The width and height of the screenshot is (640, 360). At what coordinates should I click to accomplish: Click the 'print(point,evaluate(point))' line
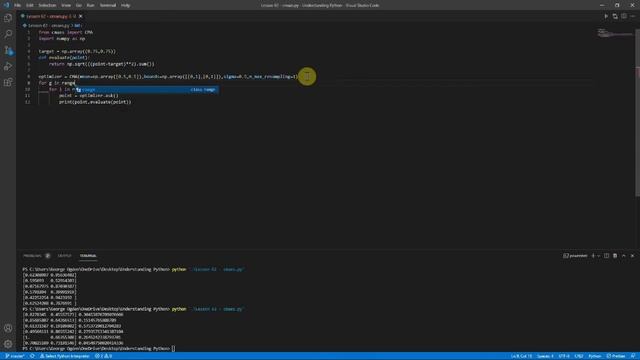[x=95, y=102]
